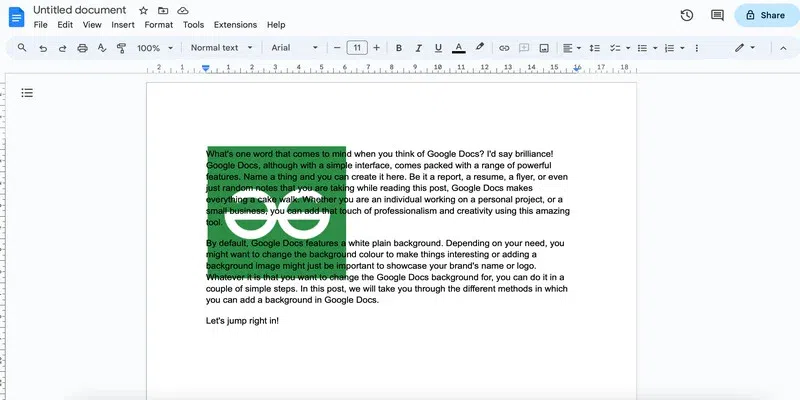Viewport: 800px width, 400px height.
Task: Click the Share button
Action: pos(767,15)
